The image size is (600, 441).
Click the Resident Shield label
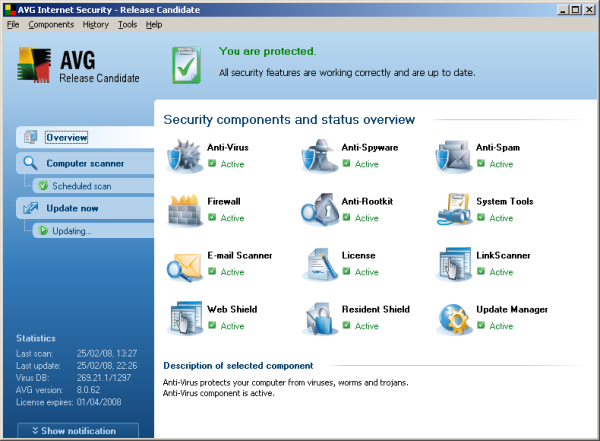pyautogui.click(x=375, y=309)
